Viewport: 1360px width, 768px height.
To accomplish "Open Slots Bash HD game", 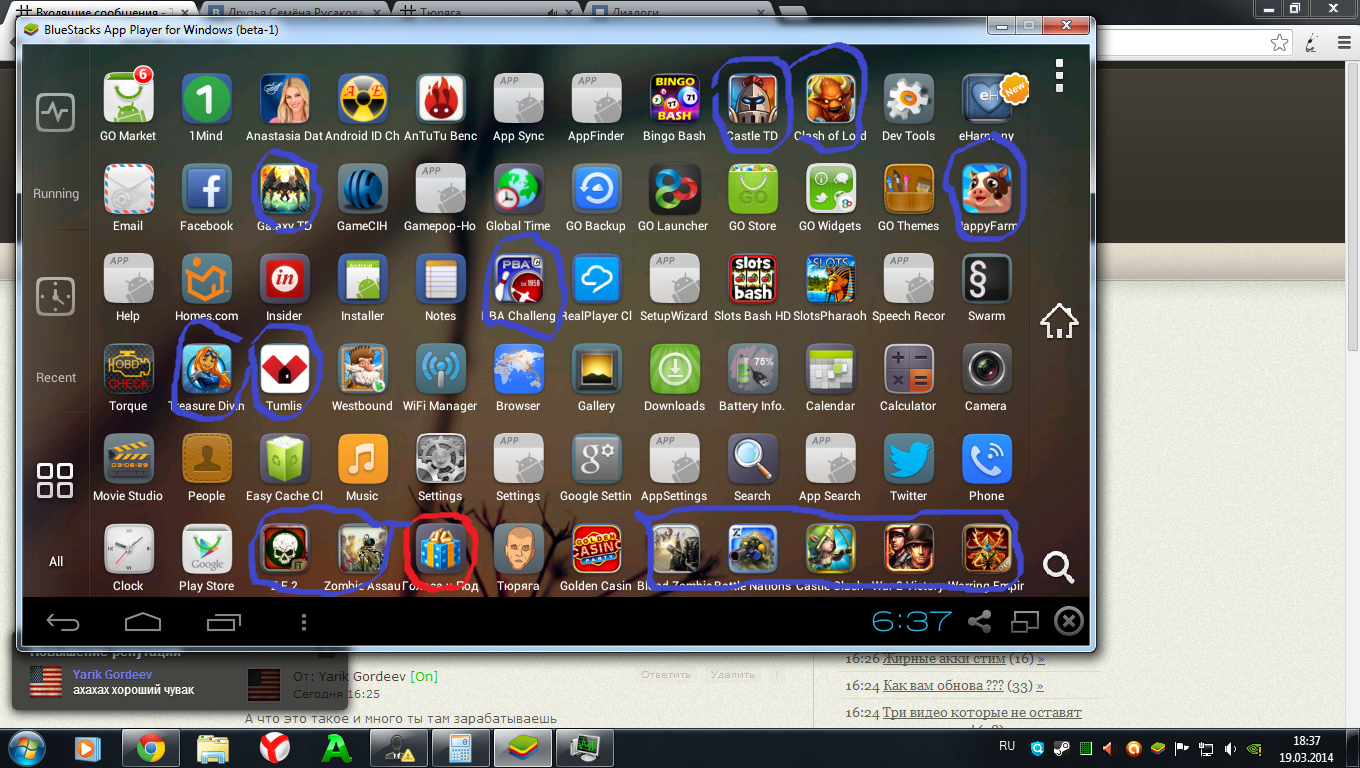I will coord(752,279).
